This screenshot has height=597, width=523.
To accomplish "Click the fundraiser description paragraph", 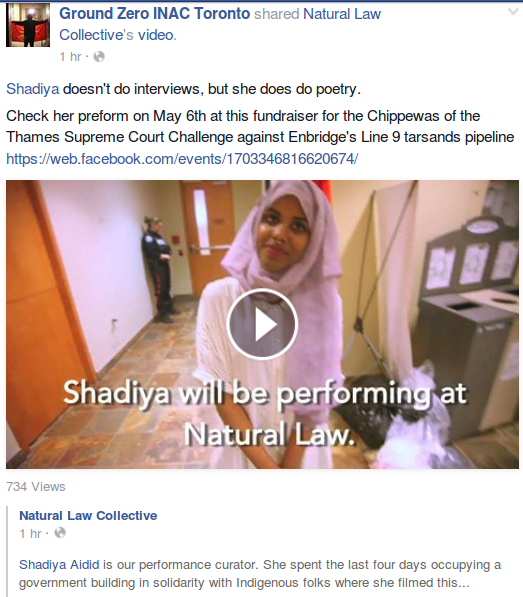I will (260, 126).
